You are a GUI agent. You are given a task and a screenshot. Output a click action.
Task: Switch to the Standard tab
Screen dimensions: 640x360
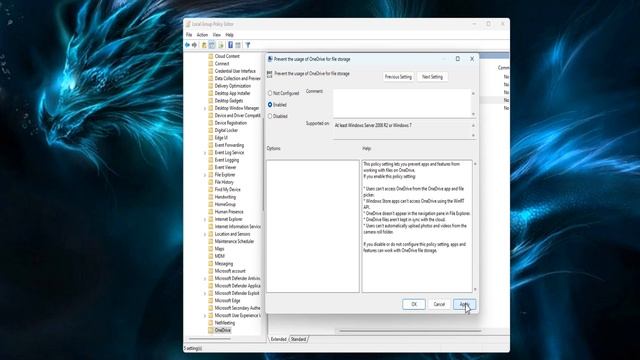click(x=298, y=339)
